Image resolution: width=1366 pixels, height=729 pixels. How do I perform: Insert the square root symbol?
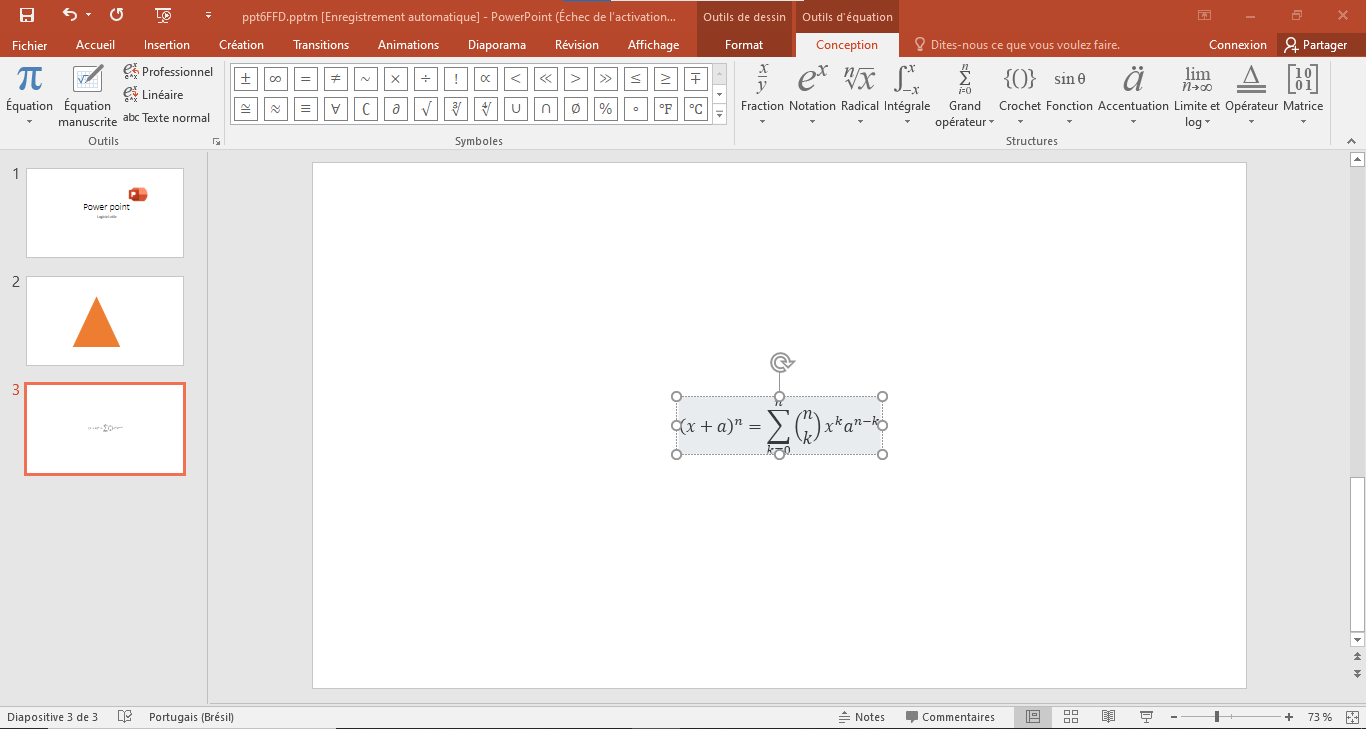click(426, 109)
